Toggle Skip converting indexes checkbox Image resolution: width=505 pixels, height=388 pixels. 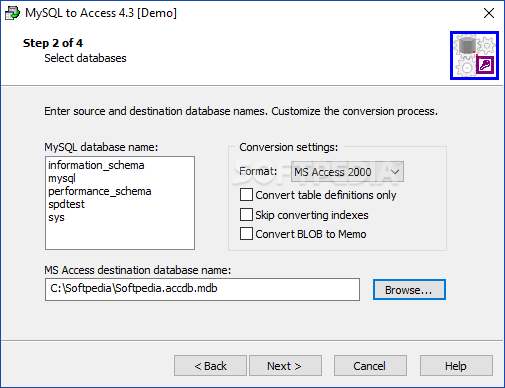pyautogui.click(x=246, y=215)
